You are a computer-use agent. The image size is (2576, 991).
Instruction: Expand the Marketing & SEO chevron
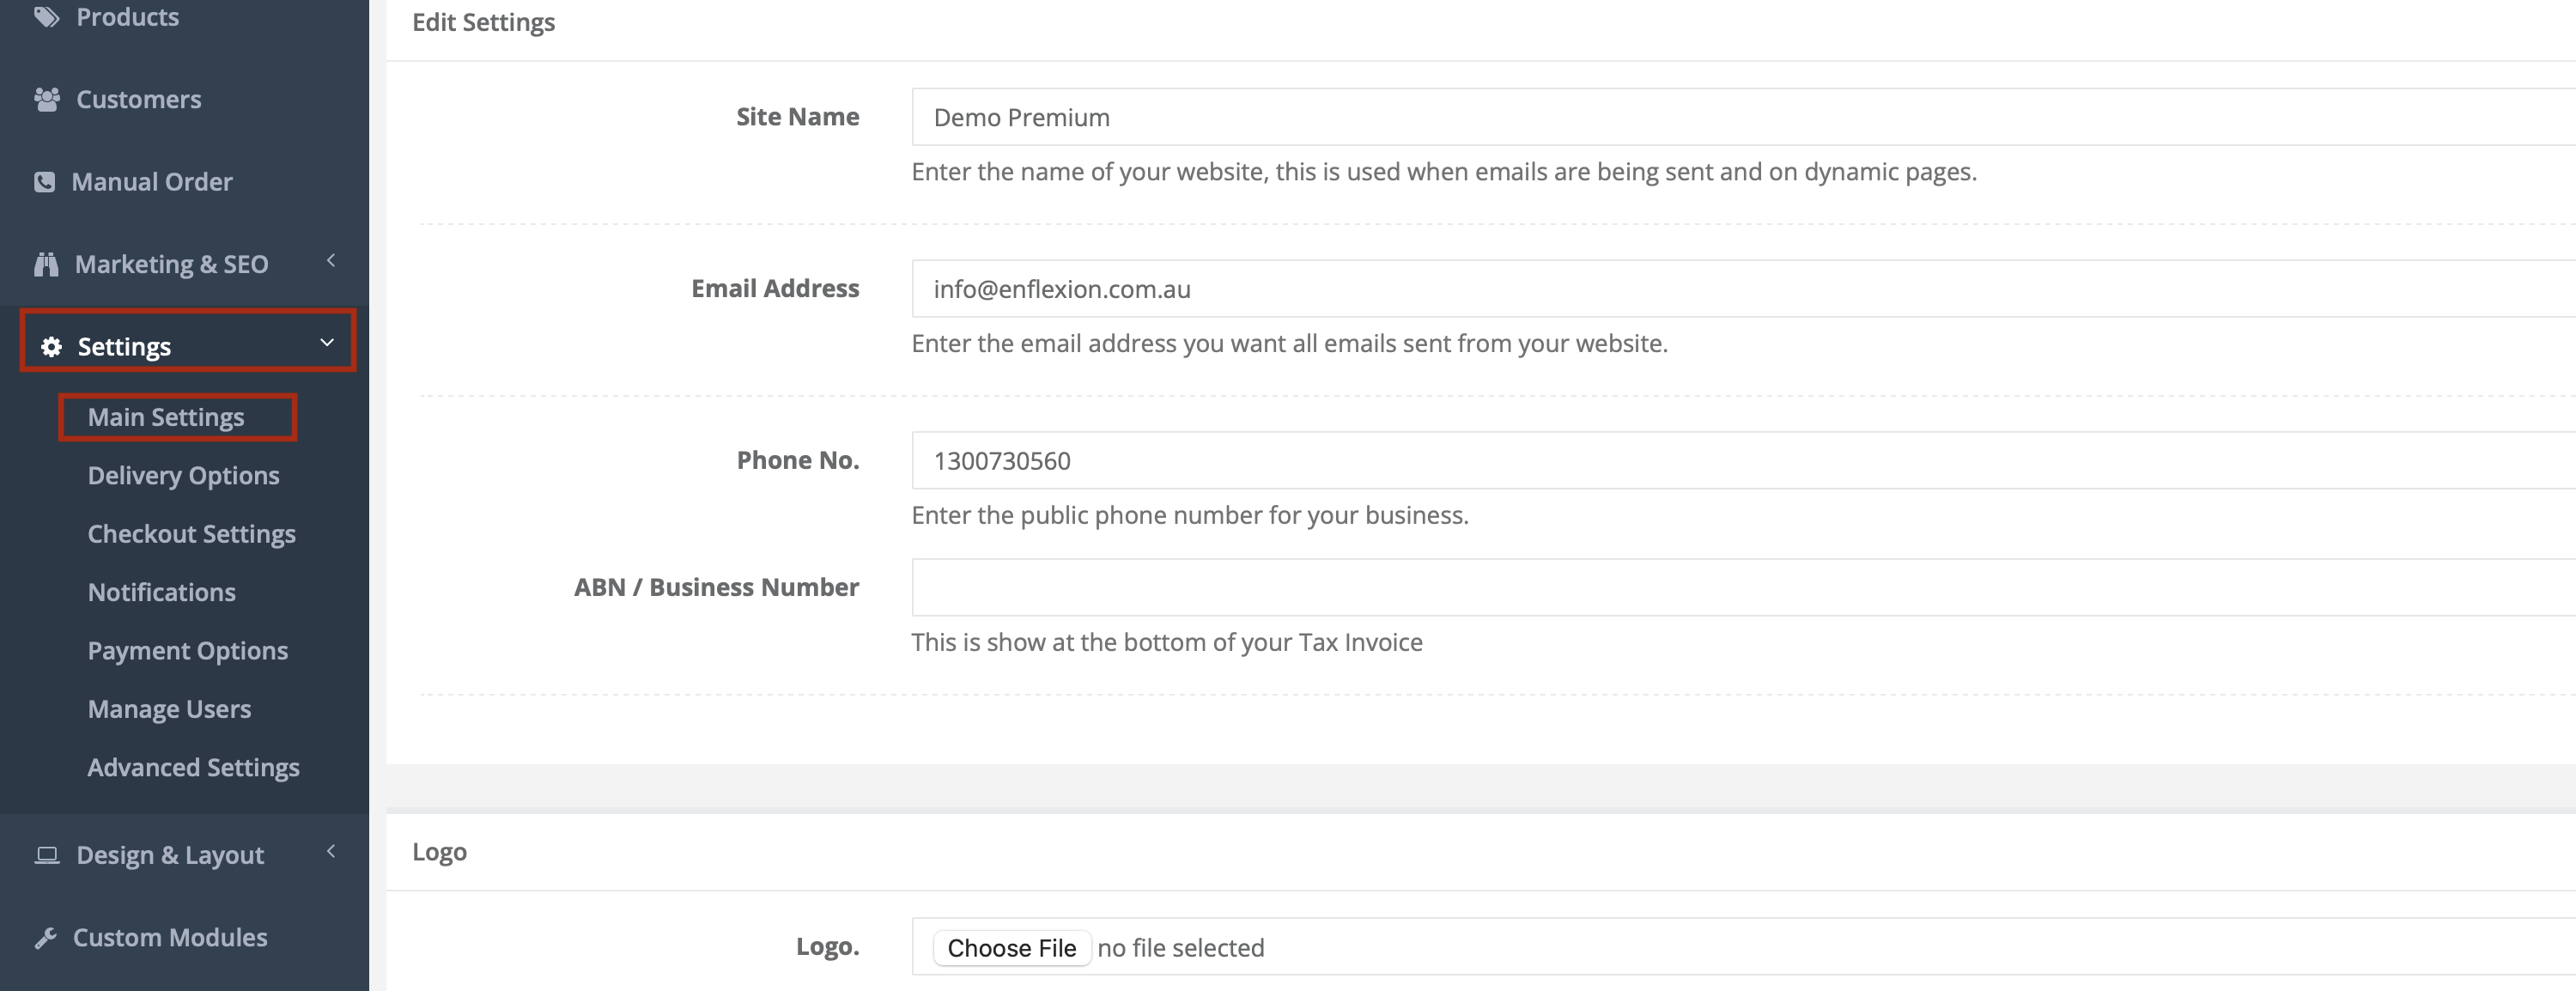(x=331, y=261)
